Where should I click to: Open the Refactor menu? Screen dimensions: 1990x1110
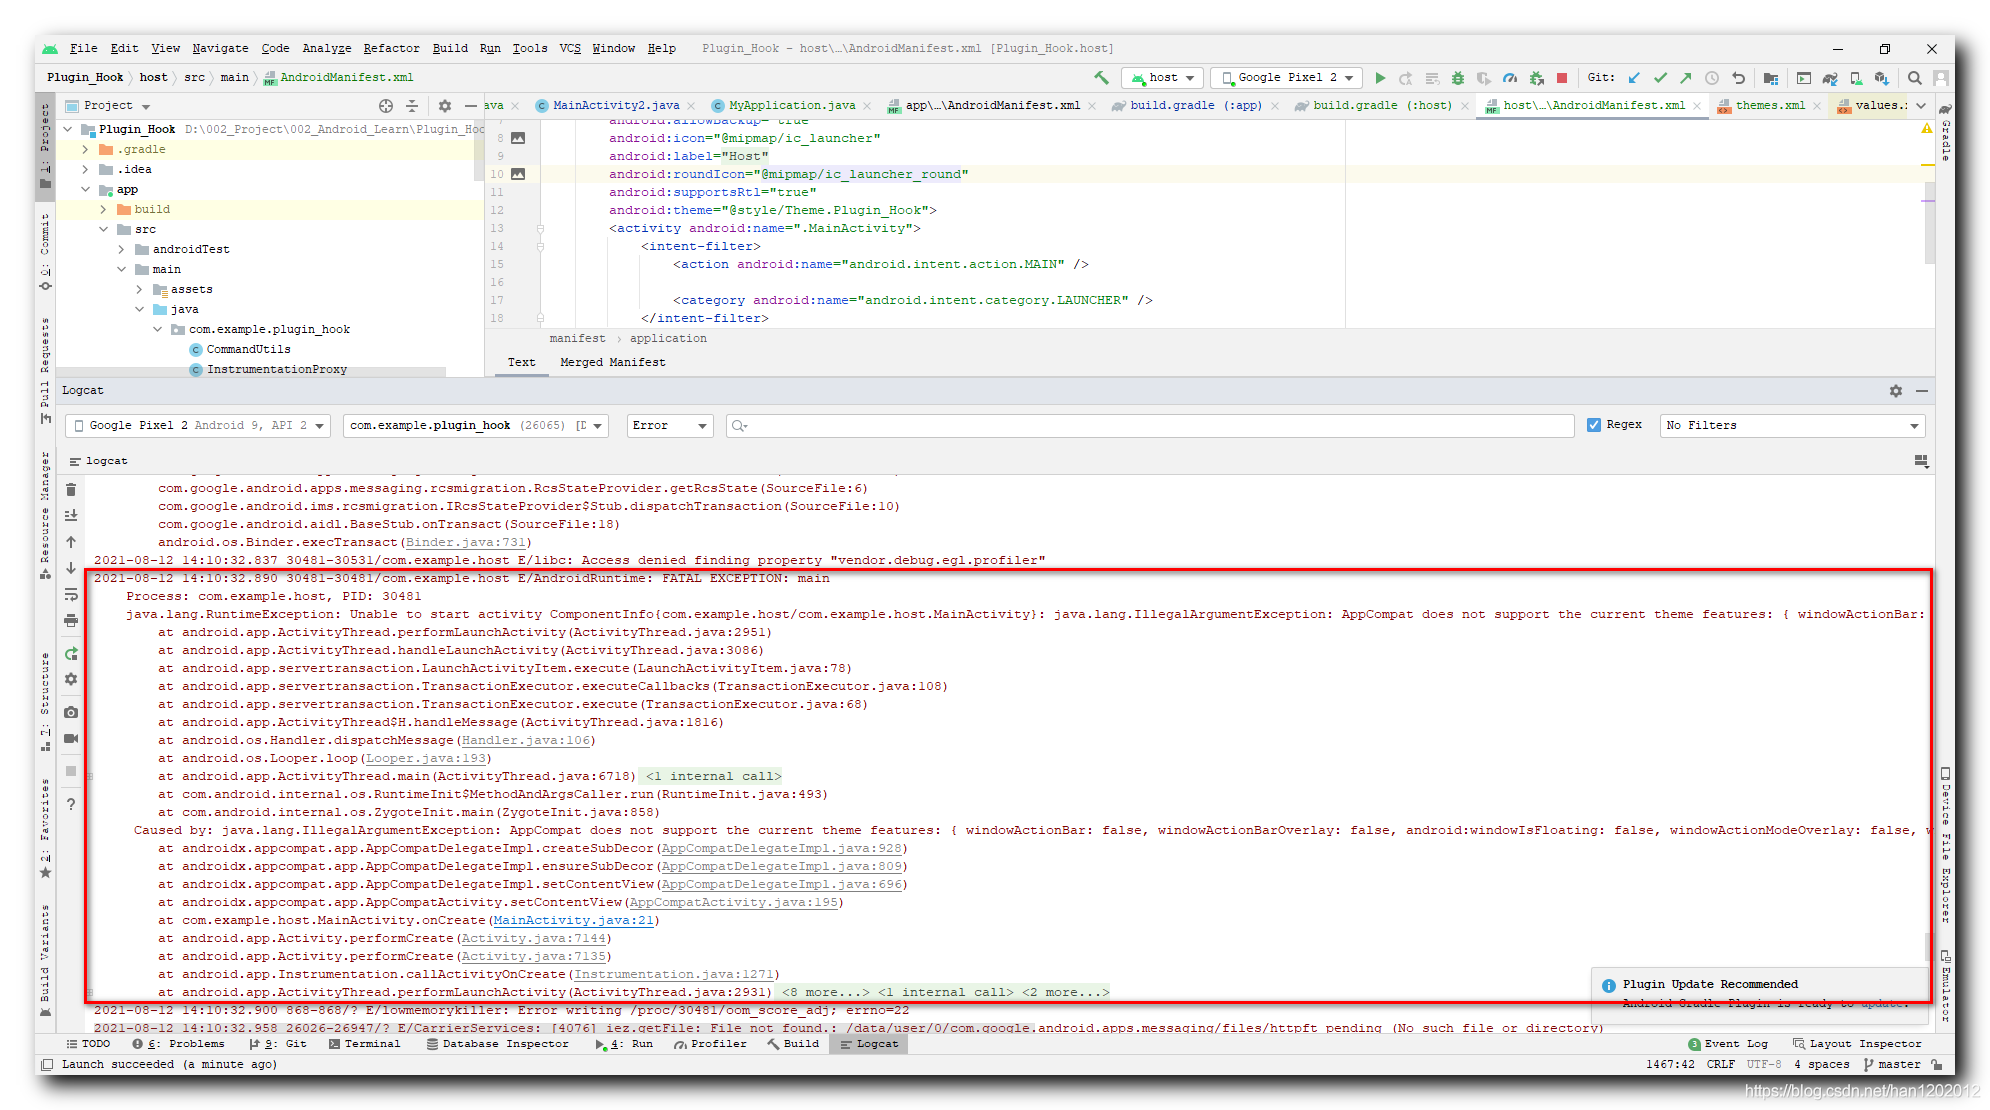[x=391, y=48]
